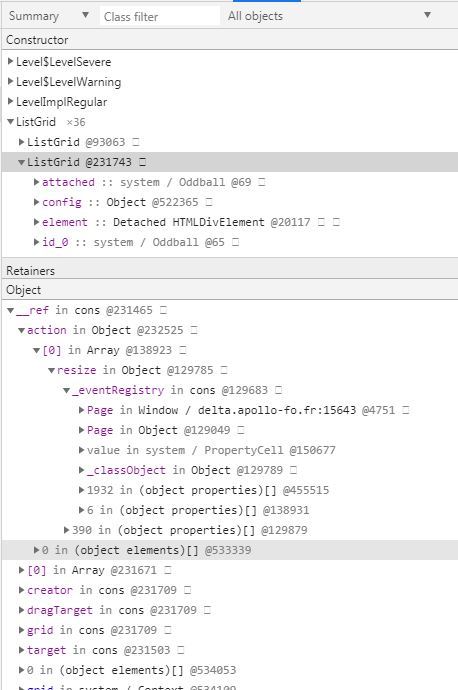Screen dimensions: 458x690
Task: Collapse the ListGrid ×36 constructor group
Action: [11, 121]
